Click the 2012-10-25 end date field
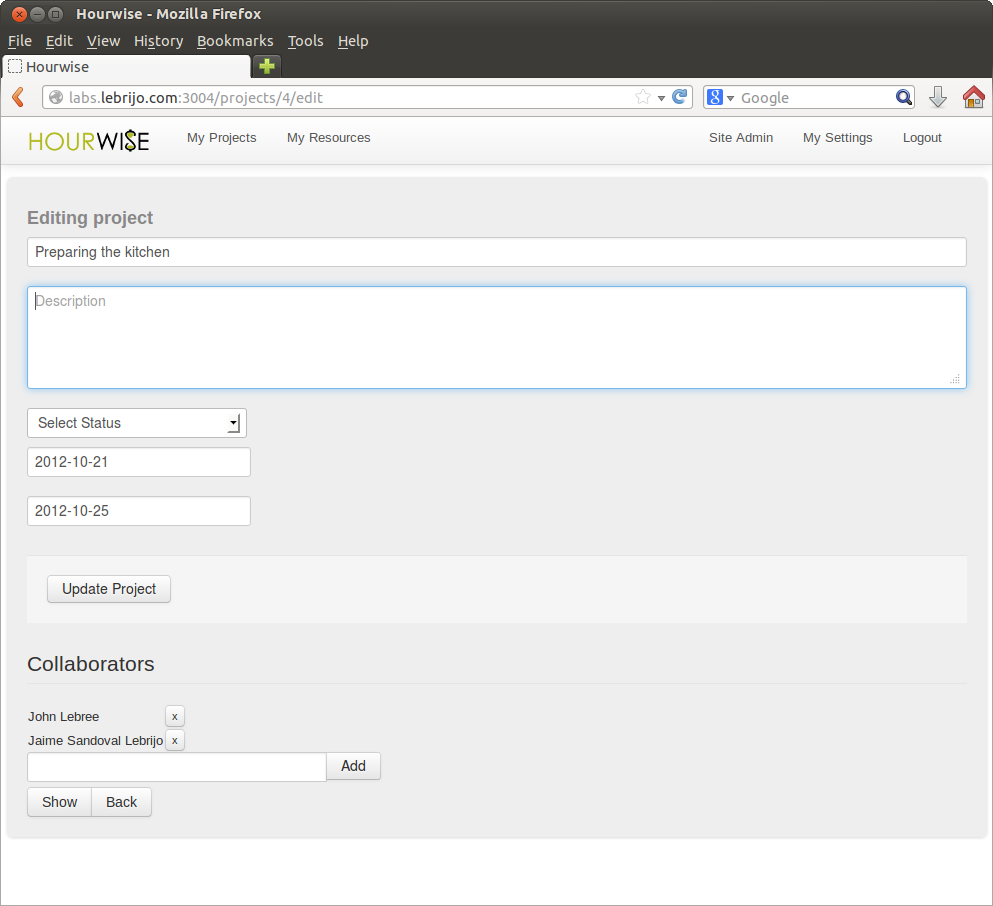 point(139,511)
